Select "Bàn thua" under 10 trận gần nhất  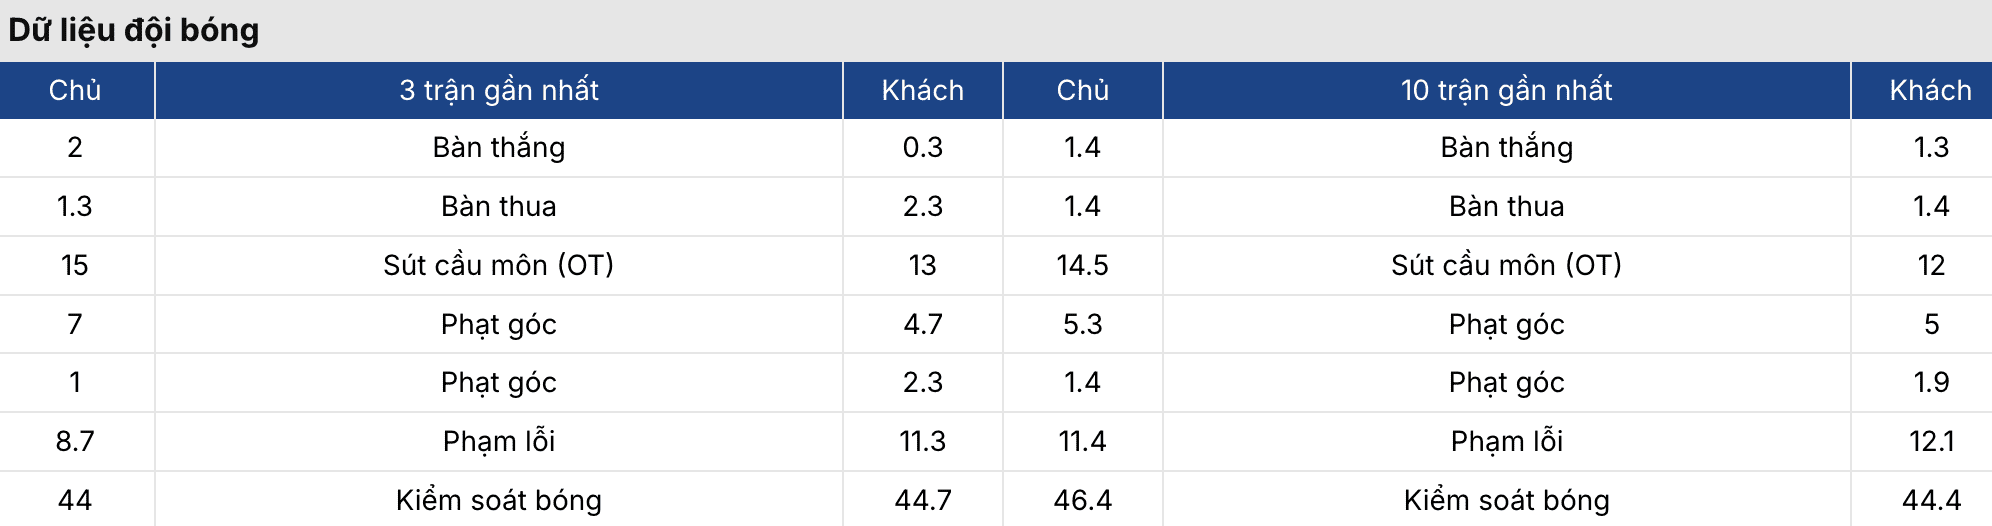(1506, 206)
